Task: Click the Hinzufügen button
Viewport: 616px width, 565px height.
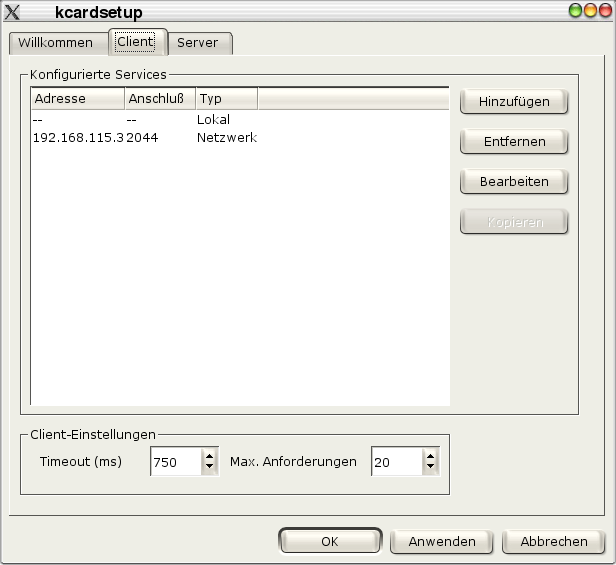Action: tap(514, 101)
